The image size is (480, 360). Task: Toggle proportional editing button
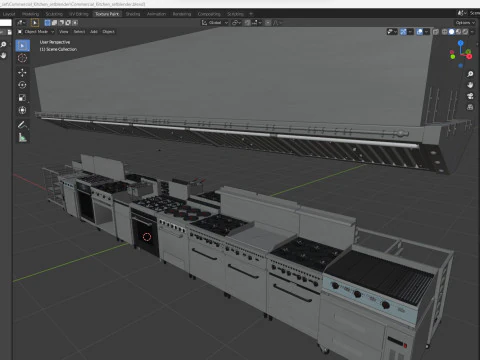coord(268,23)
